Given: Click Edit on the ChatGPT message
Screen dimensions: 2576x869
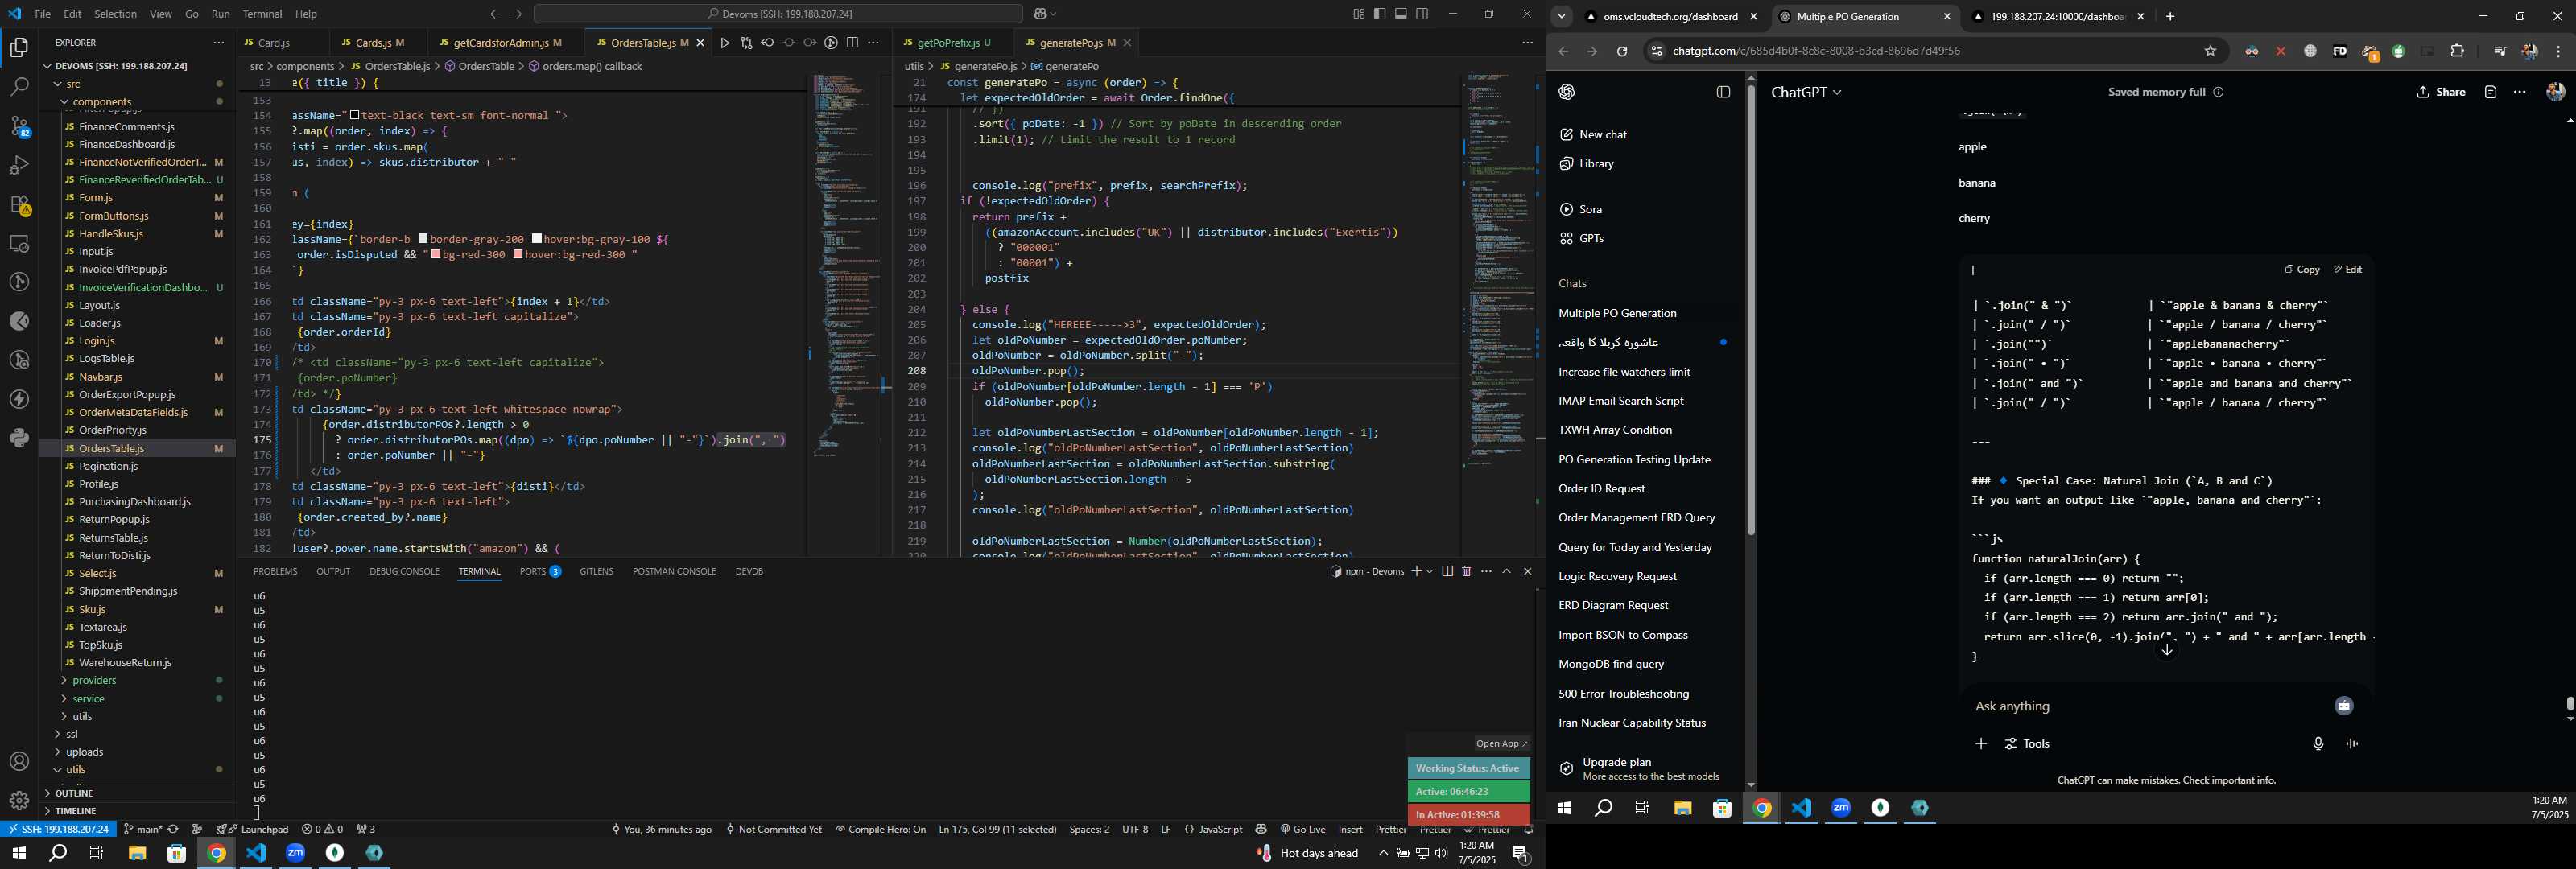Looking at the screenshot, I should tap(2347, 270).
